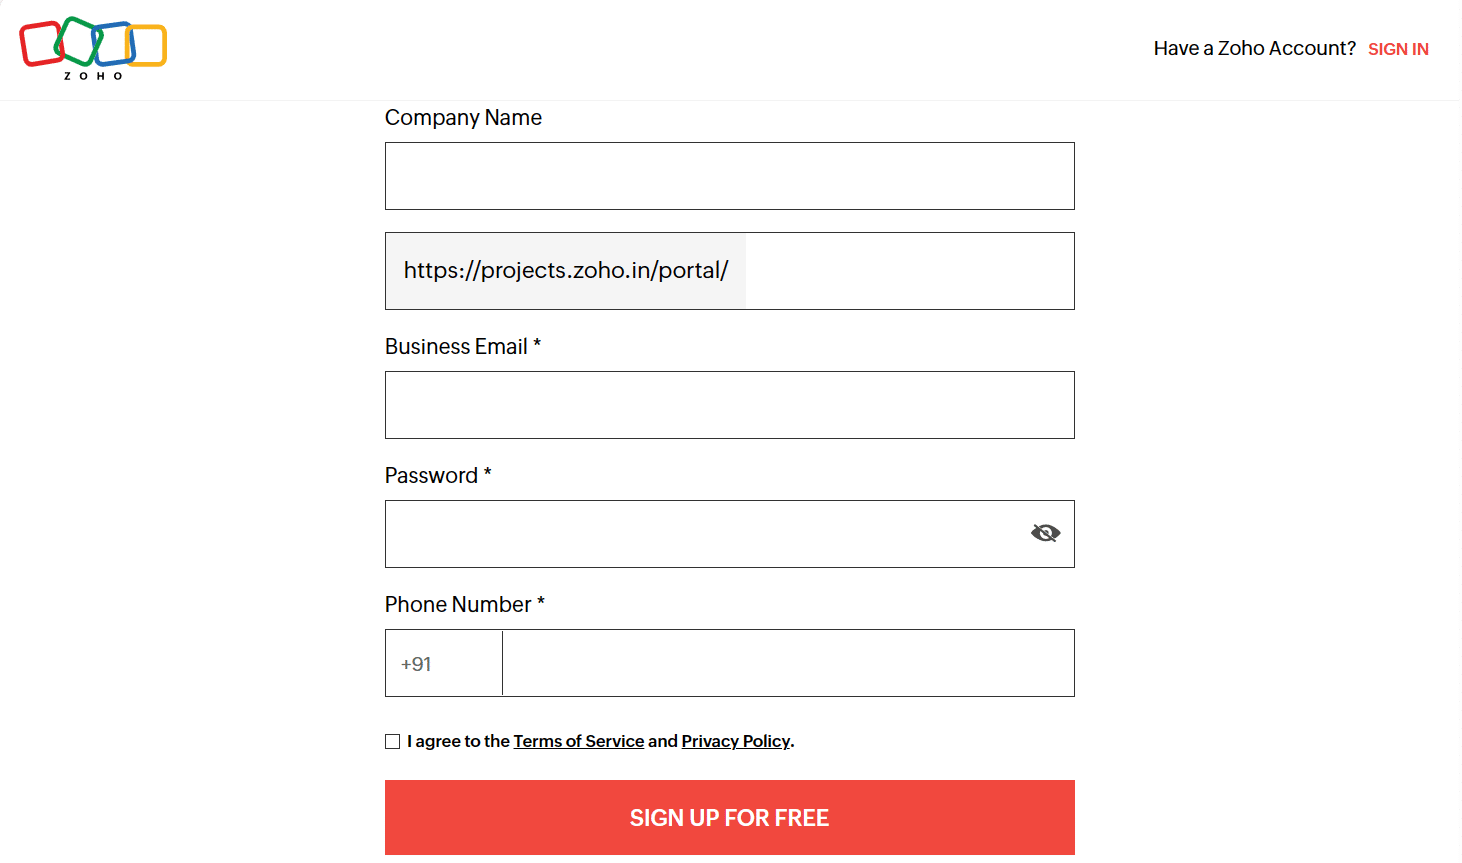Click the 'Have a Zoho Account?' text
The width and height of the screenshot is (1462, 863).
coord(1254,48)
